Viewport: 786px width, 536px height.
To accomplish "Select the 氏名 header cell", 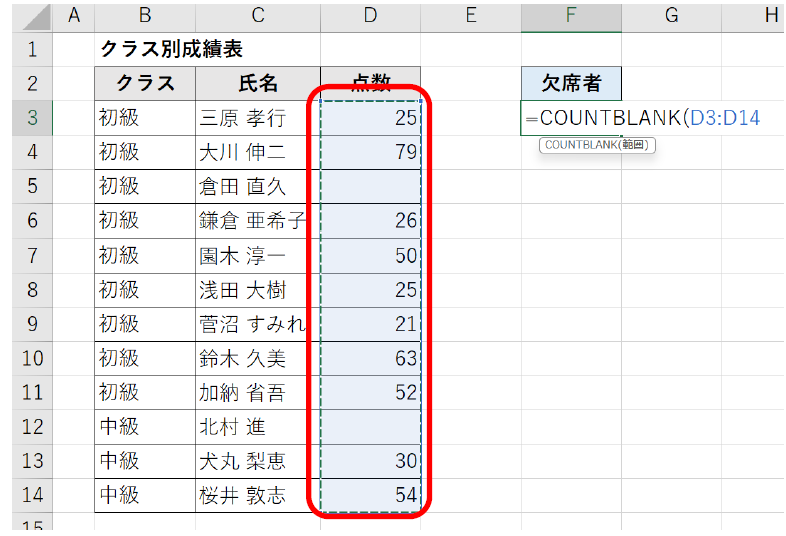I will click(258, 83).
